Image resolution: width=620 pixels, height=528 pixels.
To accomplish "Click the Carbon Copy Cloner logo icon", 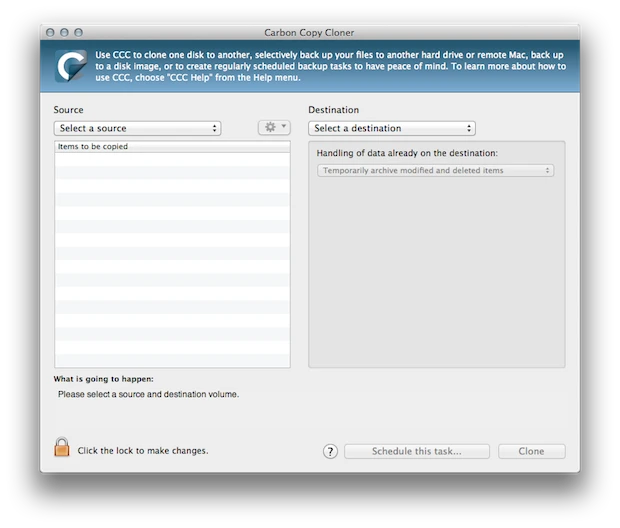I will [71, 66].
